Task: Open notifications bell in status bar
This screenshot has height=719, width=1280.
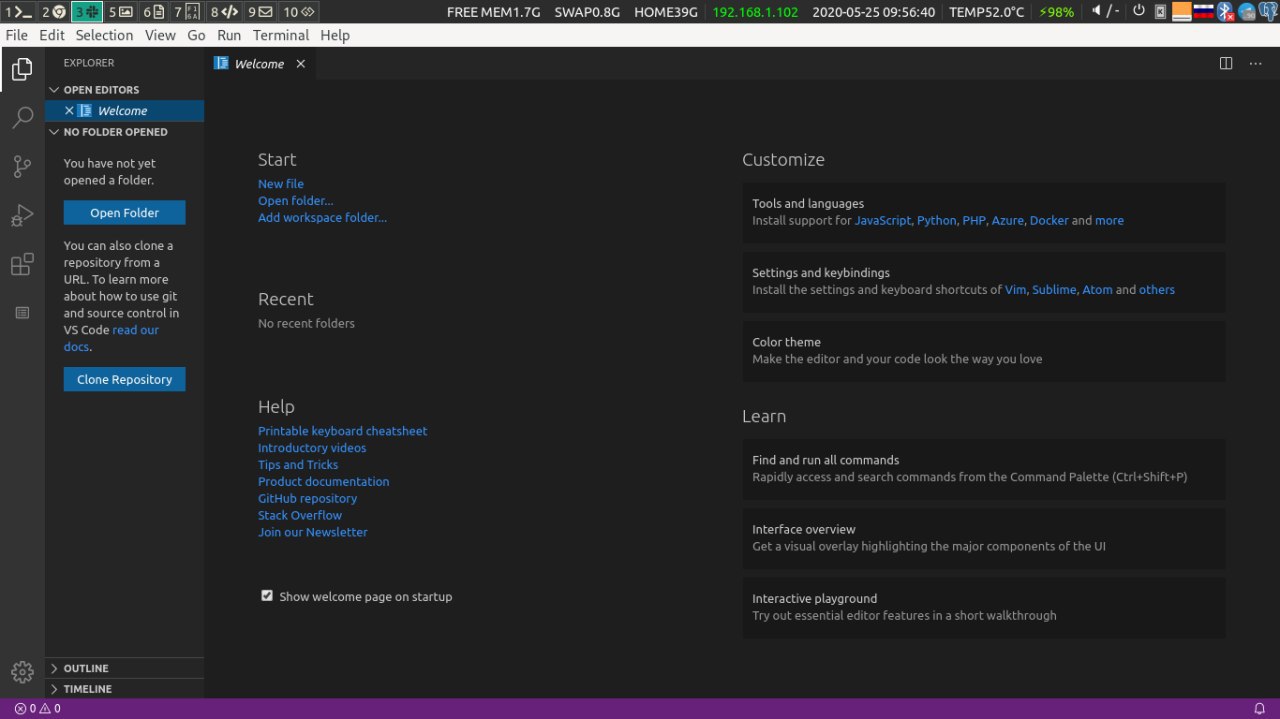Action: click(x=1259, y=708)
